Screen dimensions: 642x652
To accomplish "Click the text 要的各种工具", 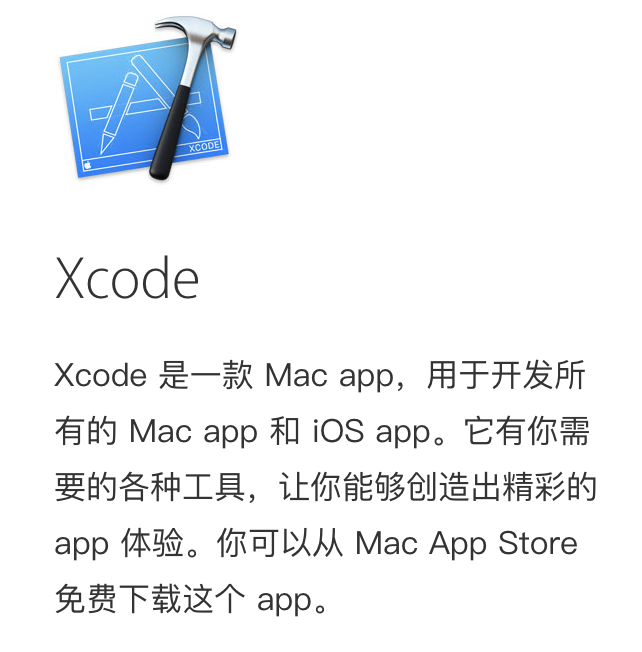I will [x=150, y=487].
